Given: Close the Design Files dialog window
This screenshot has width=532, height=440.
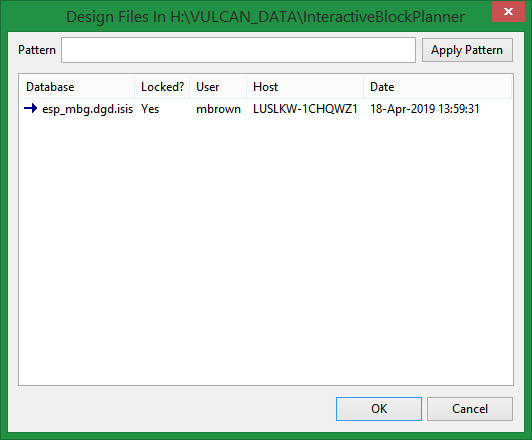Looking at the screenshot, I should pyautogui.click(x=508, y=12).
